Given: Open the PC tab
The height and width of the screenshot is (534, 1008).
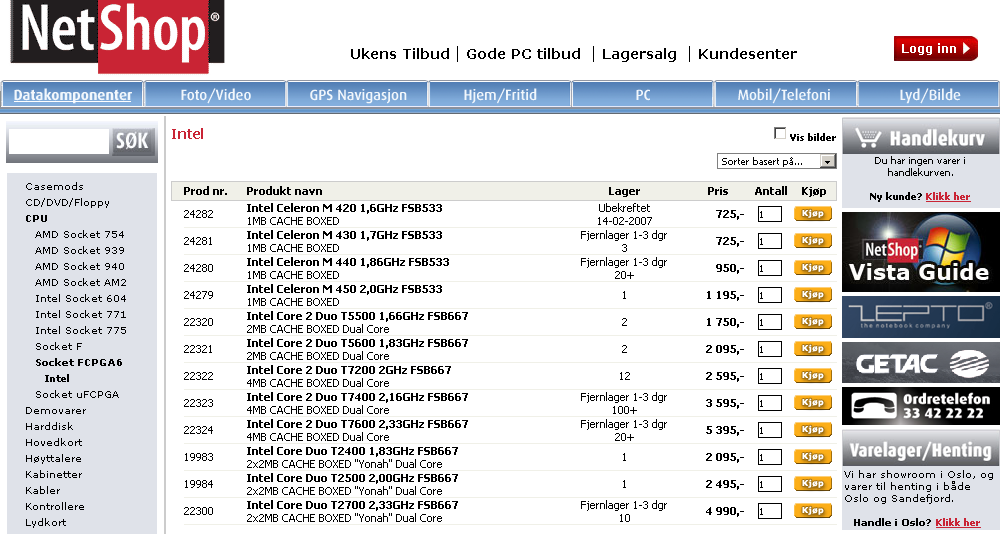Looking at the screenshot, I should pyautogui.click(x=643, y=95).
